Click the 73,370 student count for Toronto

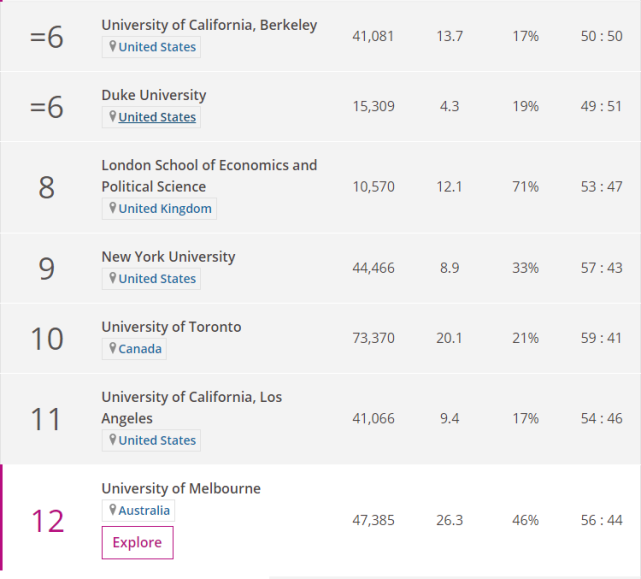[x=373, y=338]
